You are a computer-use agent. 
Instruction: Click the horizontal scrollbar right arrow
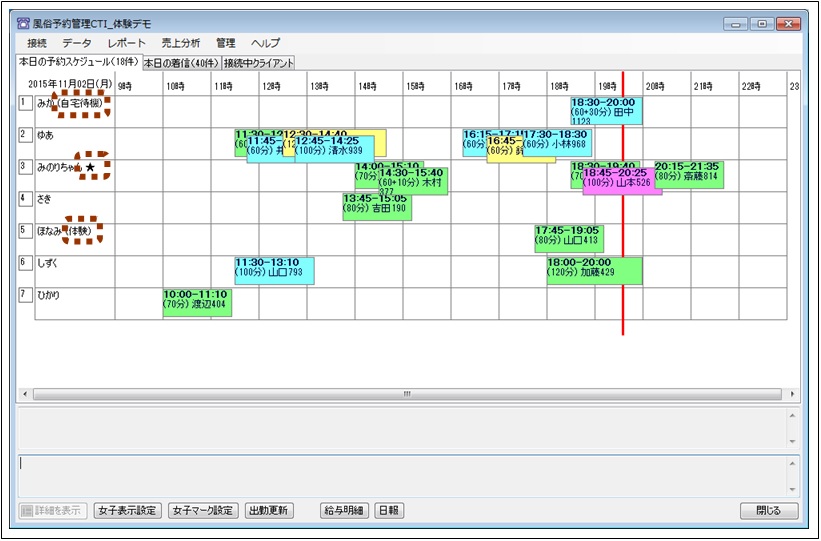point(793,394)
